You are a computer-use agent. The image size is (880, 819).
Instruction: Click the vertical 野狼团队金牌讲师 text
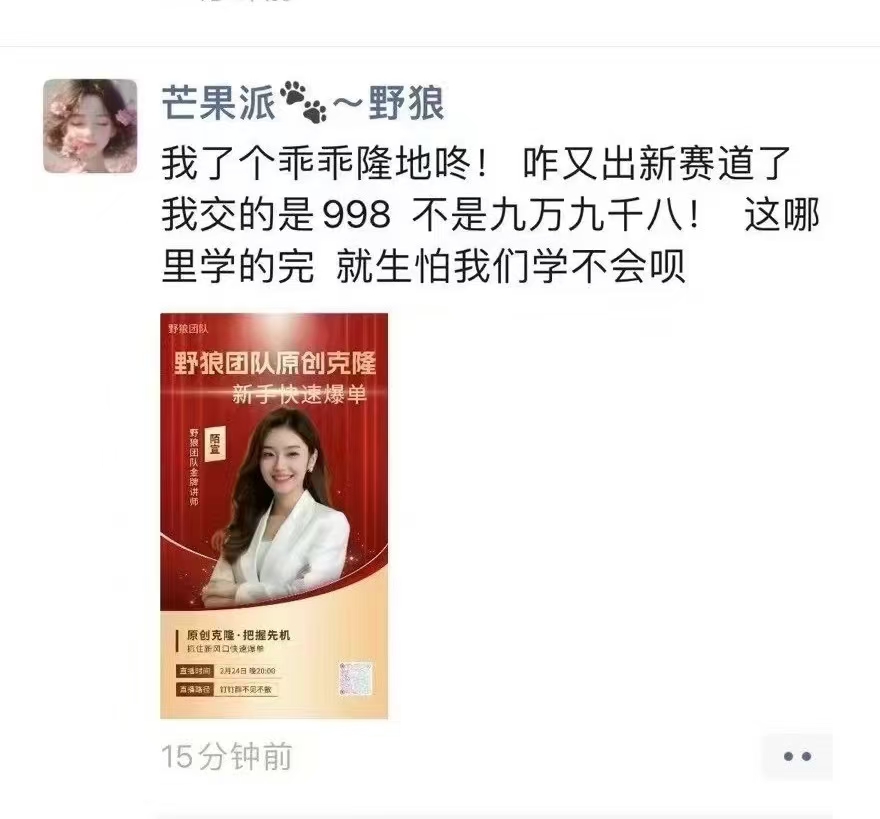click(x=194, y=467)
